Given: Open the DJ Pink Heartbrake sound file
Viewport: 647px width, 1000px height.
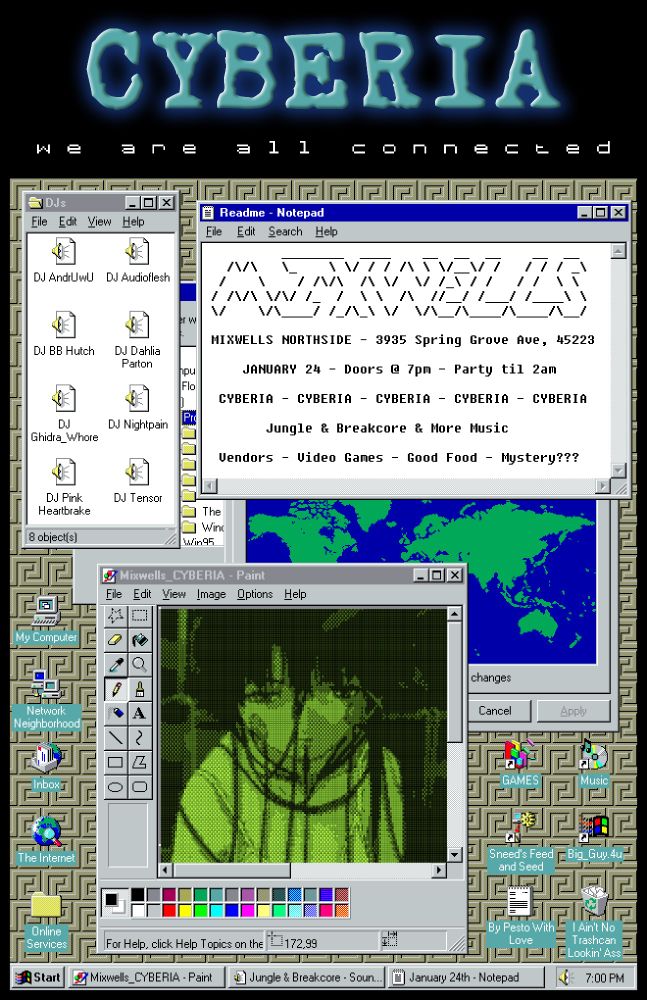Looking at the screenshot, I should [64, 487].
